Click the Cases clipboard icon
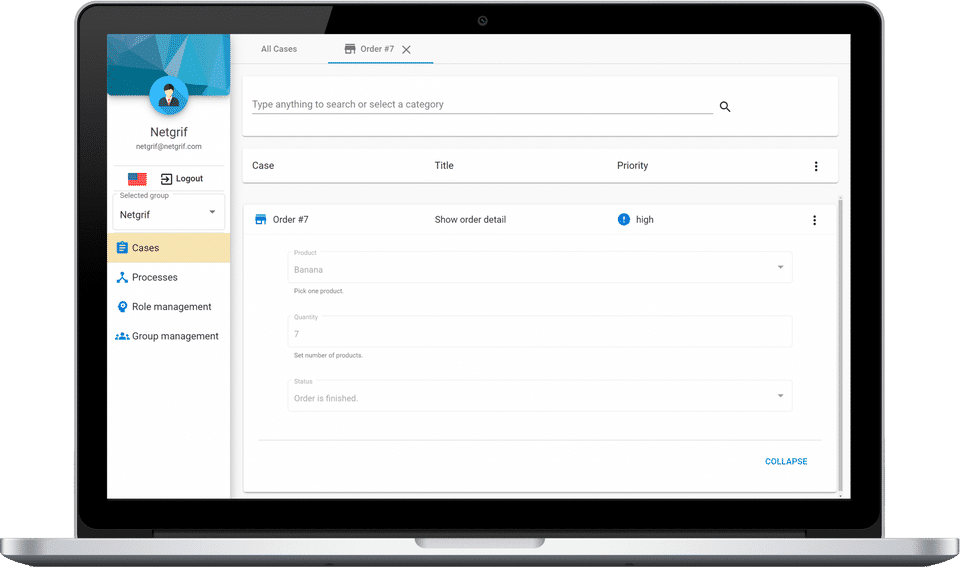This screenshot has height=569, width=960. click(x=122, y=247)
